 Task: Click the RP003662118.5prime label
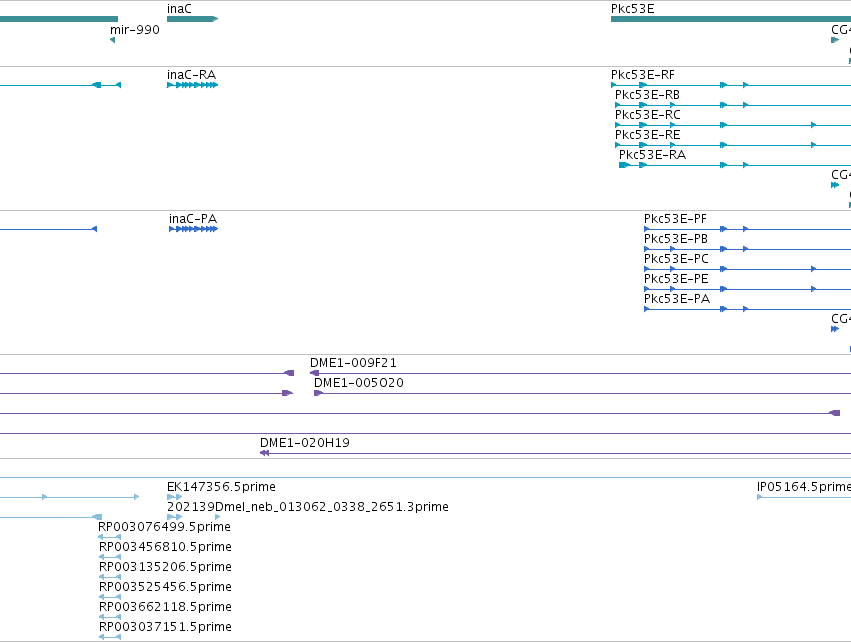[x=165, y=607]
